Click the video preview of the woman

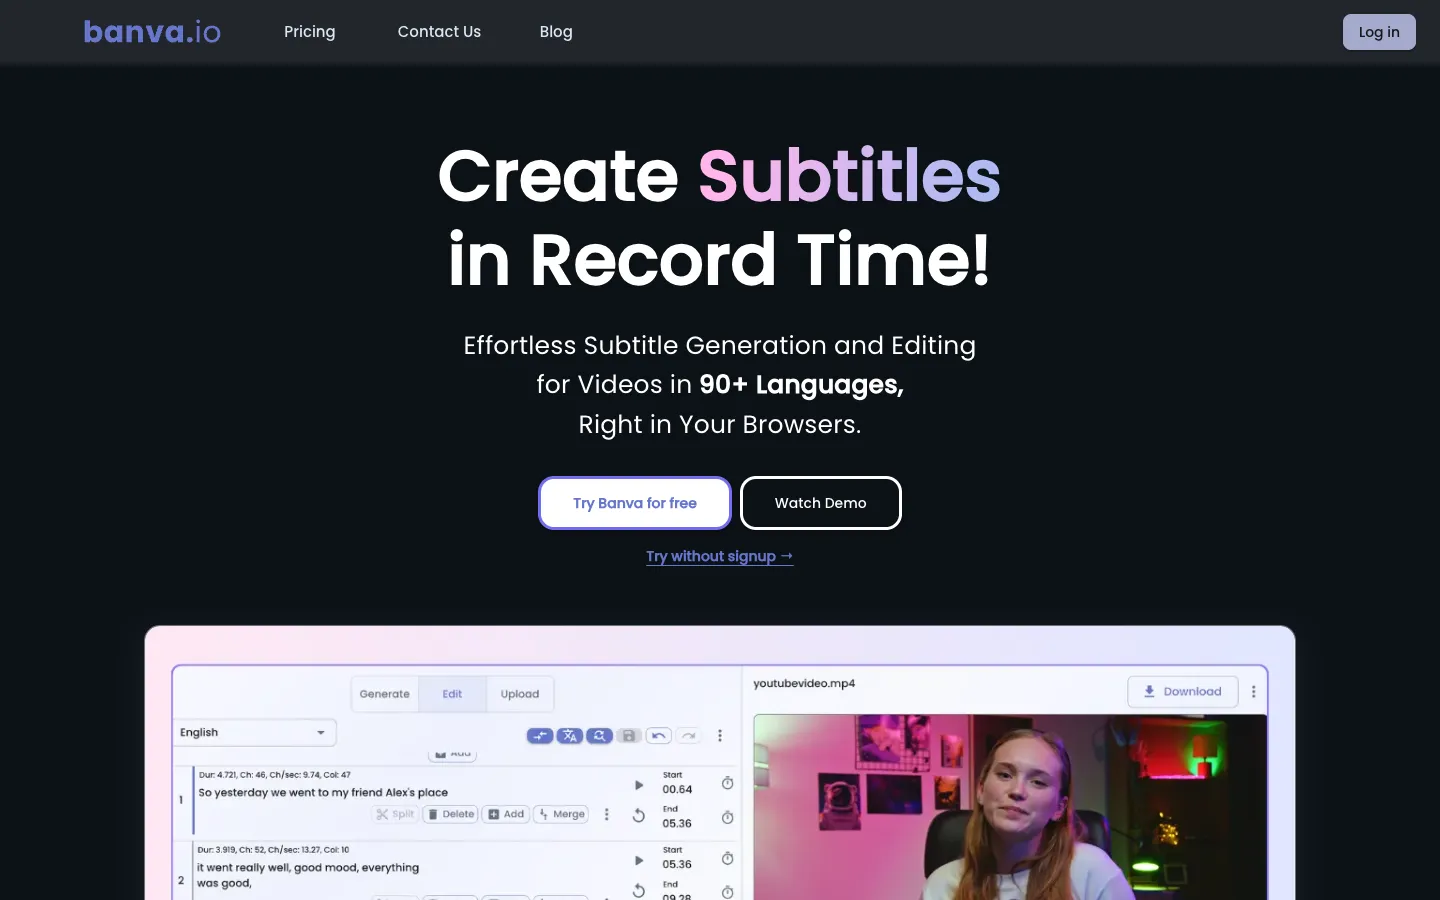pos(1010,807)
